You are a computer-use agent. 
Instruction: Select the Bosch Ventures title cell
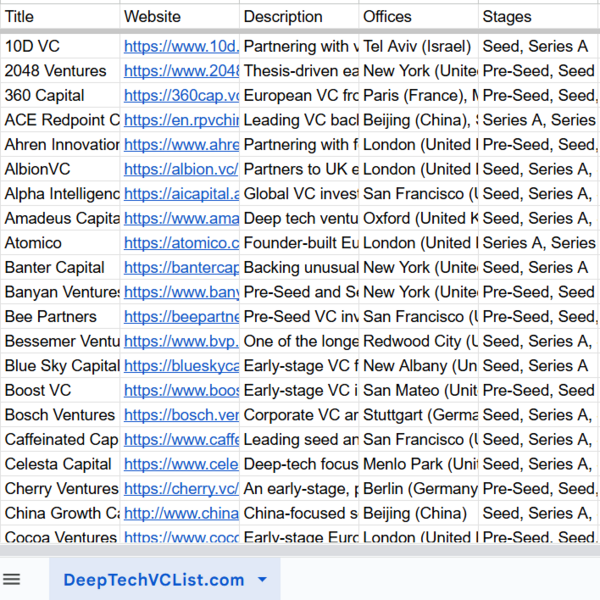tap(60, 414)
